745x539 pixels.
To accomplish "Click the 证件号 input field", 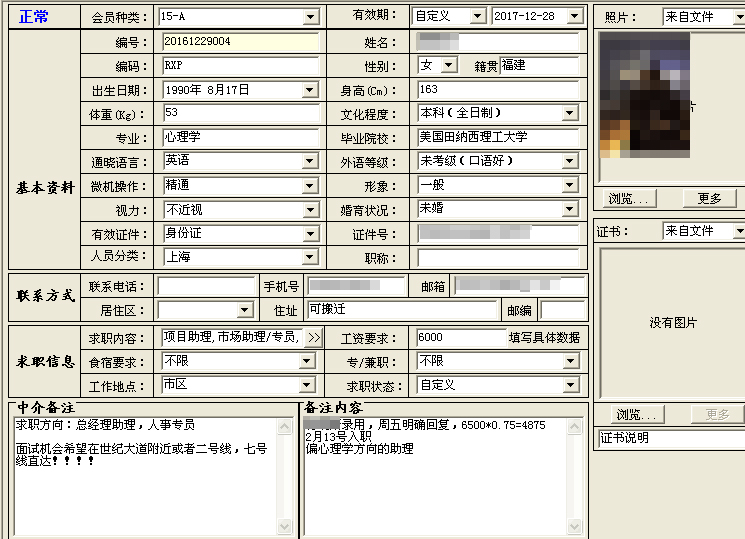I will (498, 233).
